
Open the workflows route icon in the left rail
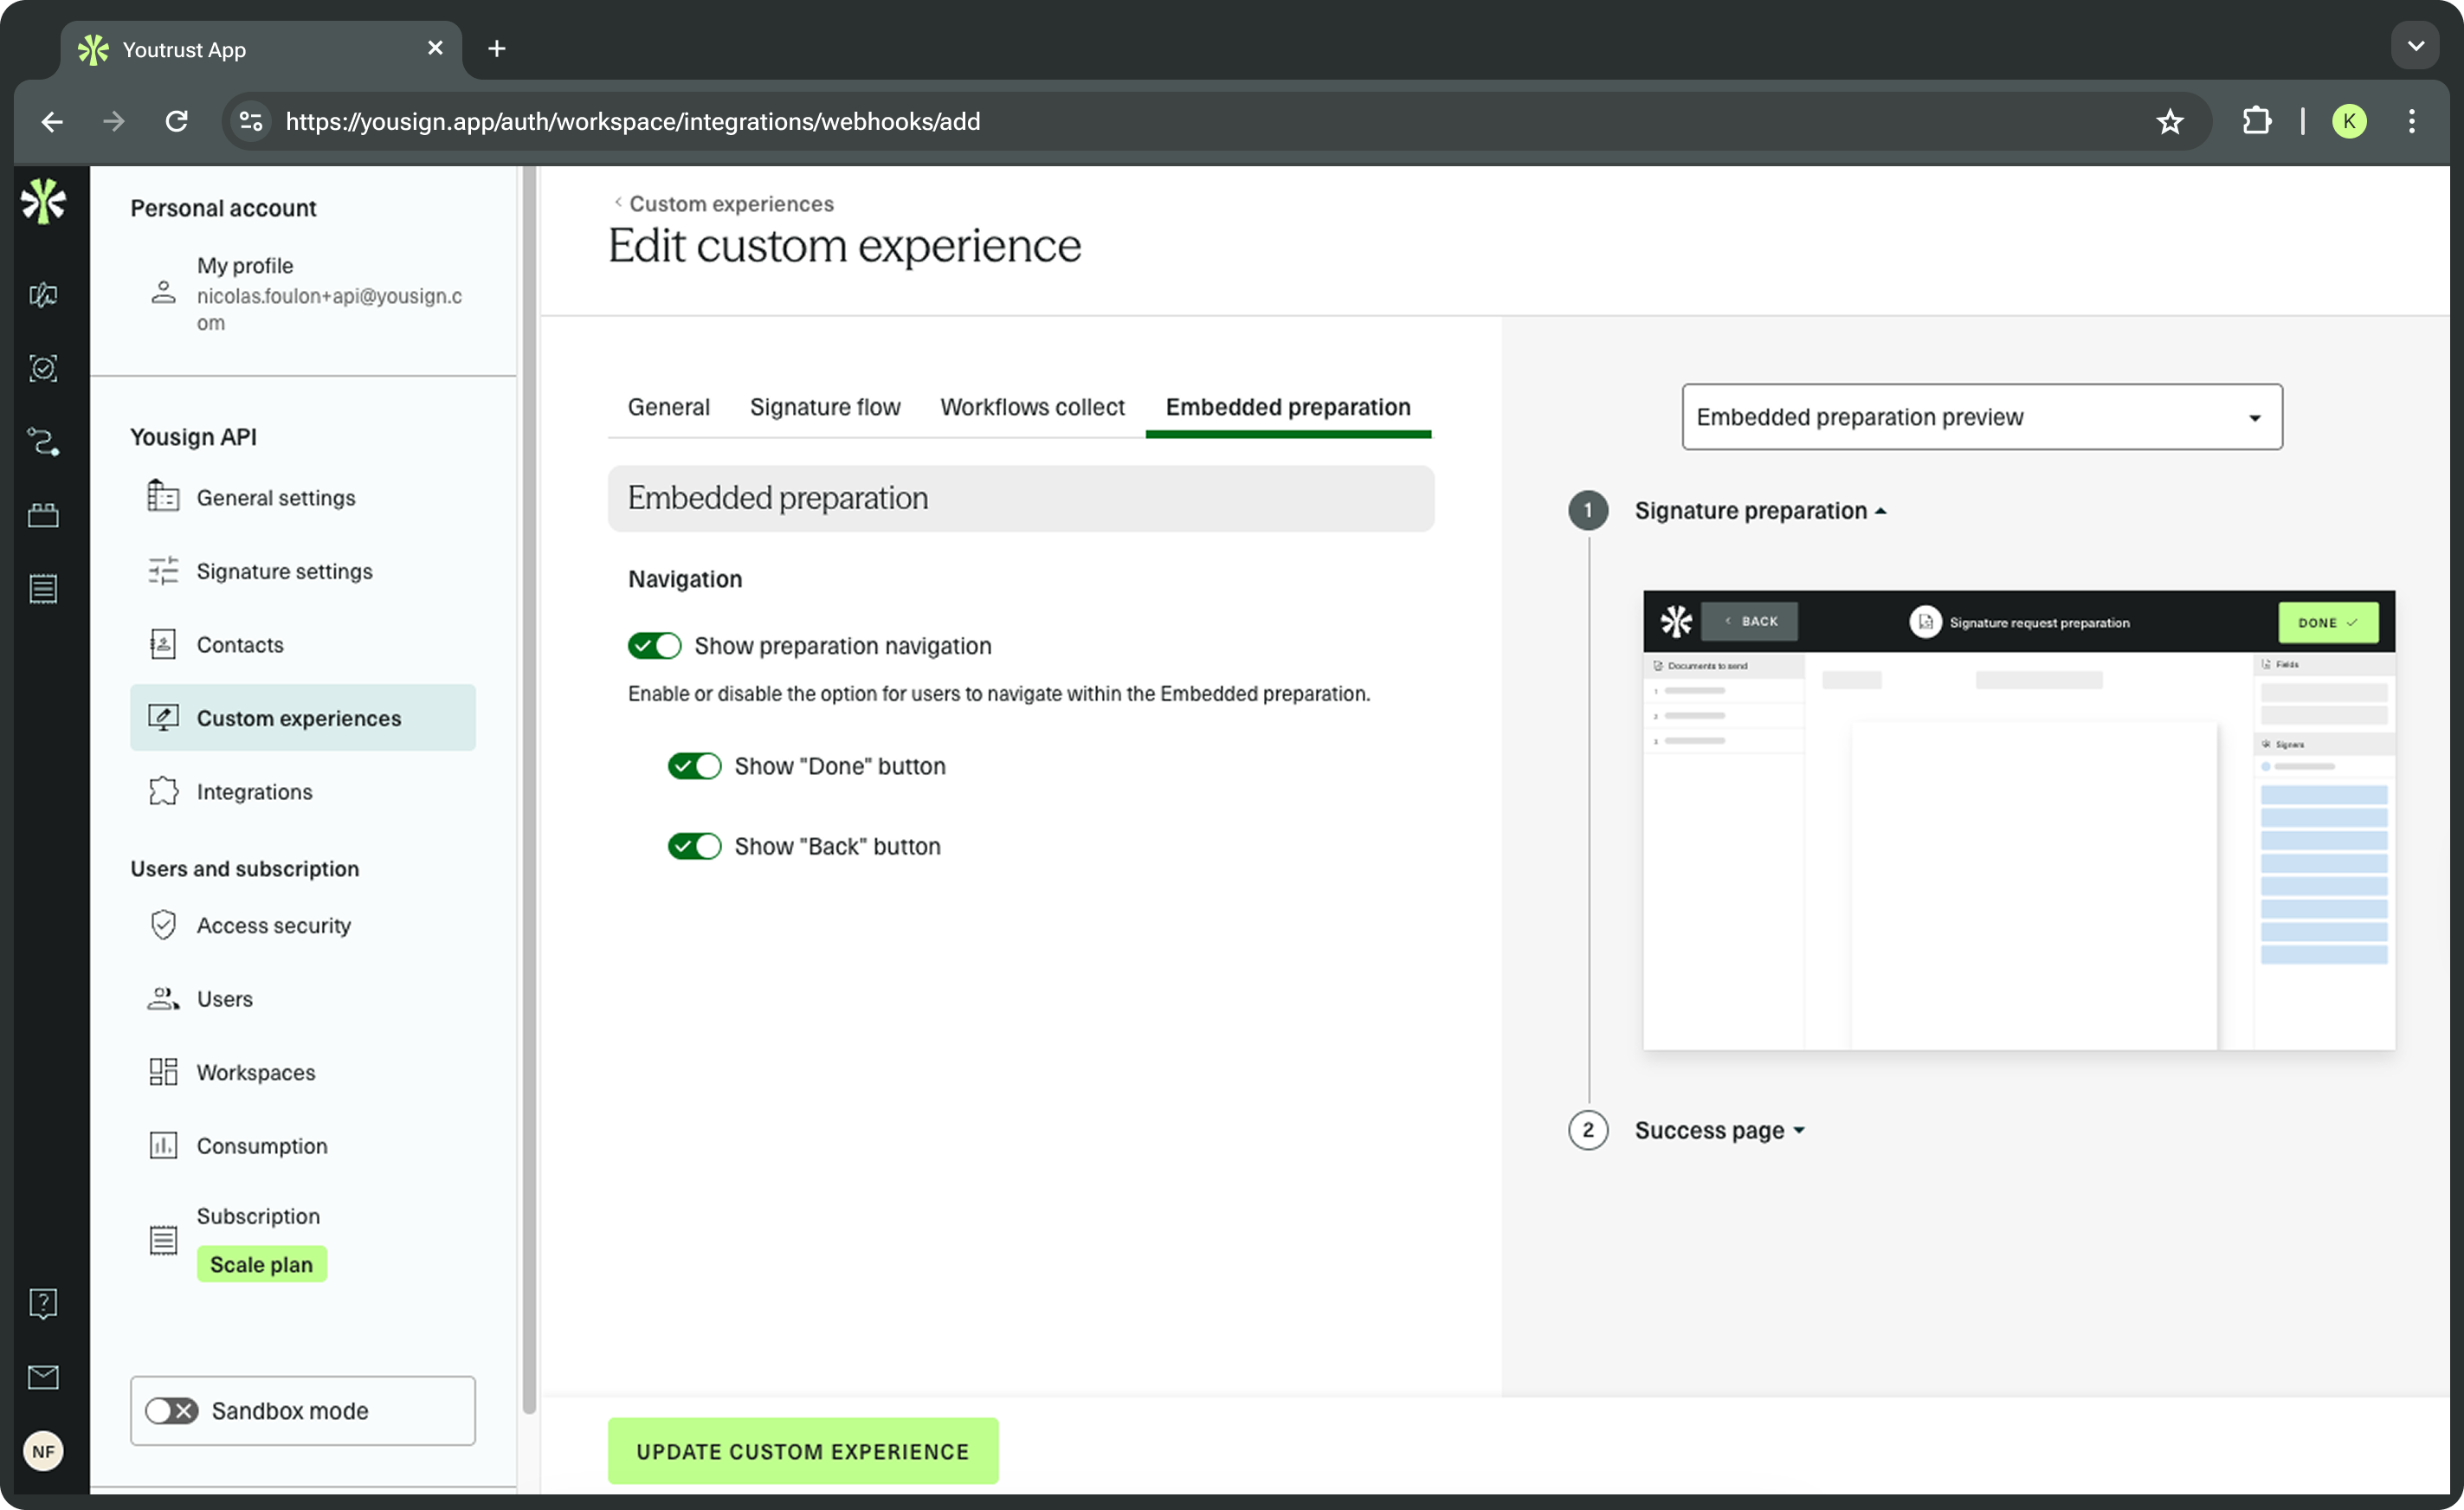43,442
